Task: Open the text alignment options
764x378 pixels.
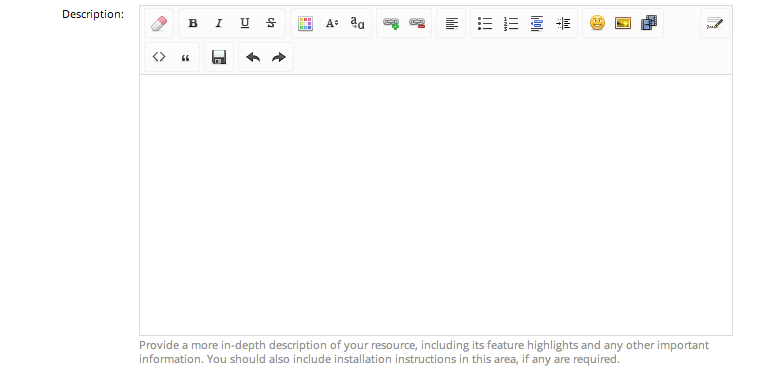Action: [452, 23]
